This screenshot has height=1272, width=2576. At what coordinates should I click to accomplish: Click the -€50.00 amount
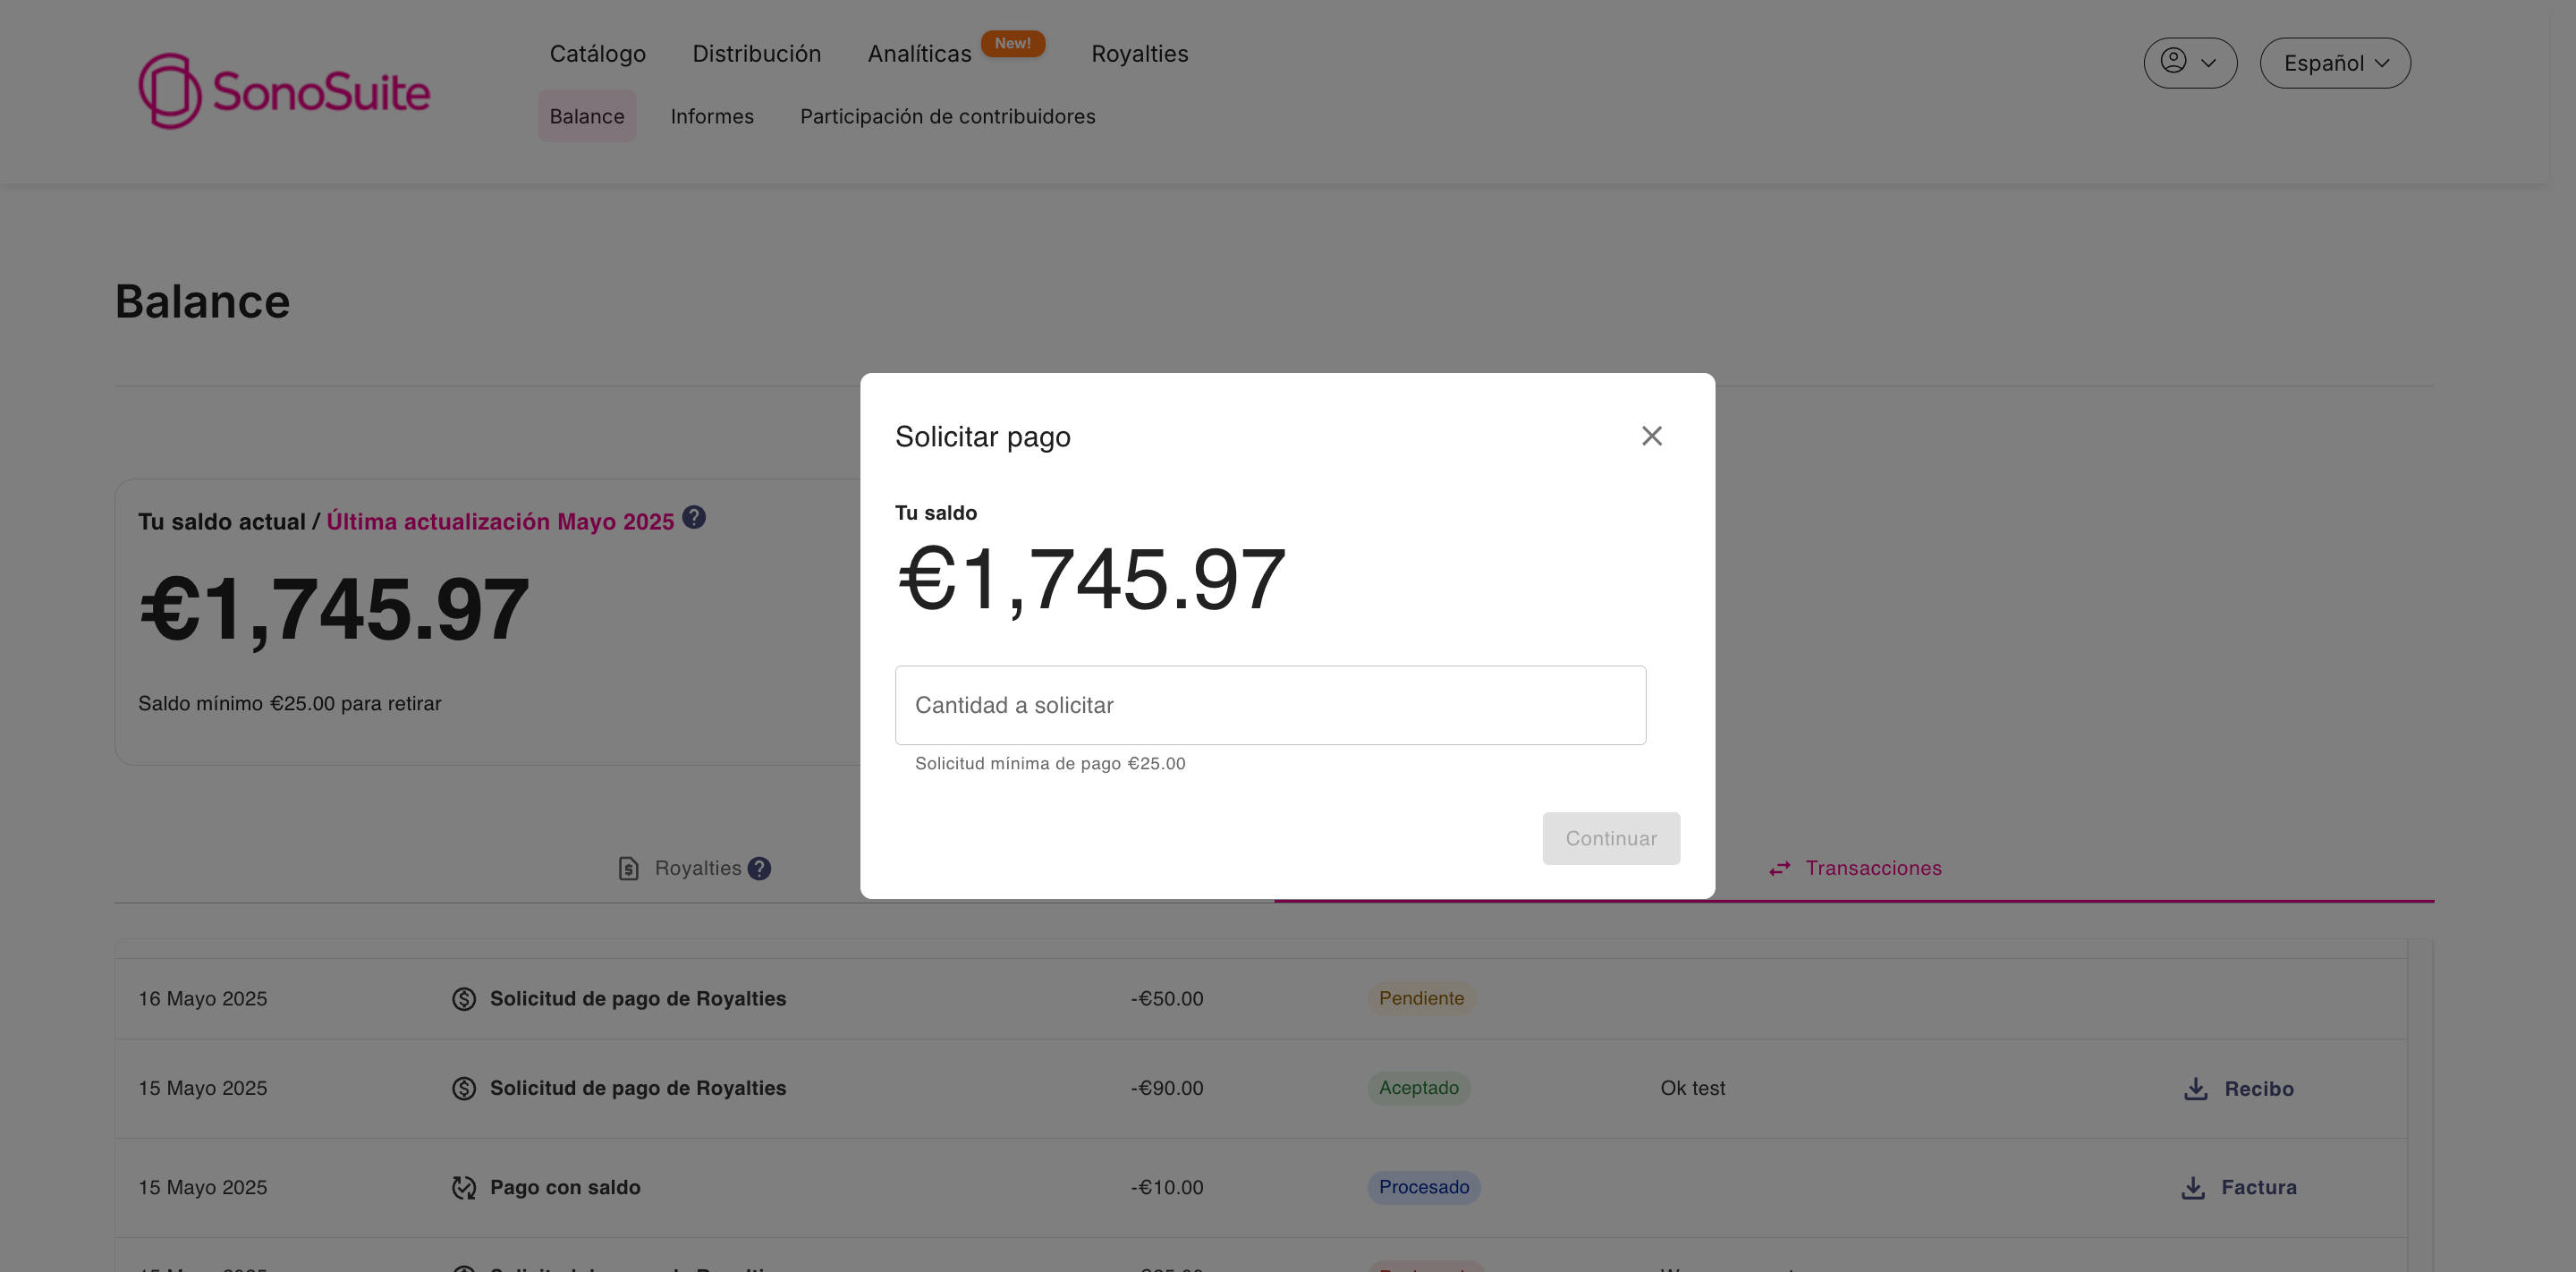coord(1167,998)
